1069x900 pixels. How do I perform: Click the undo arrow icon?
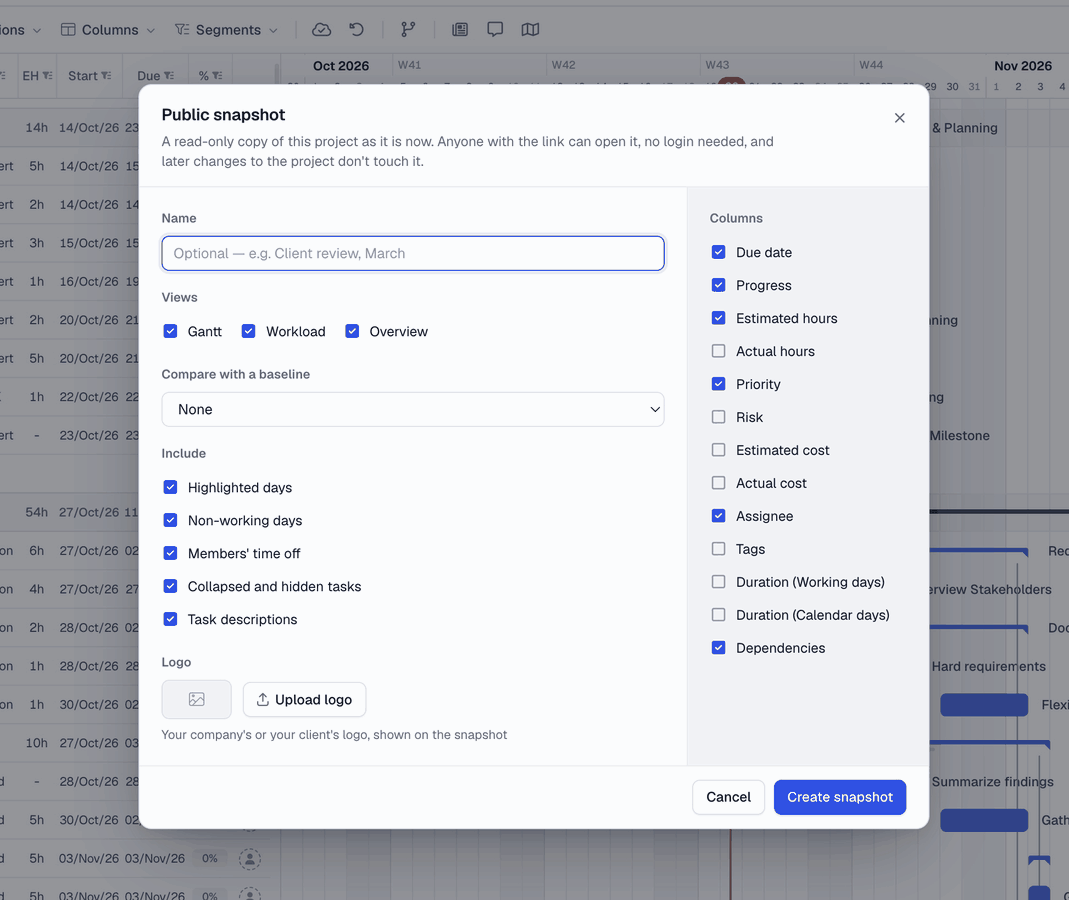[x=357, y=29]
